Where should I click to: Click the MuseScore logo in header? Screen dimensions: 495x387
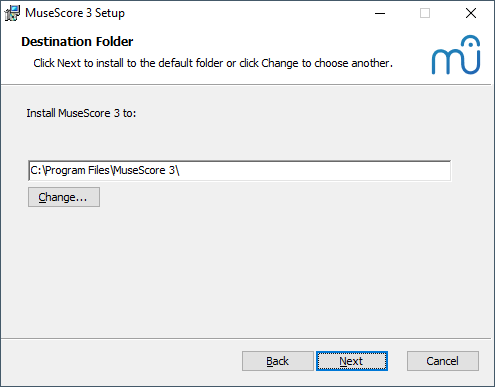pos(456,55)
